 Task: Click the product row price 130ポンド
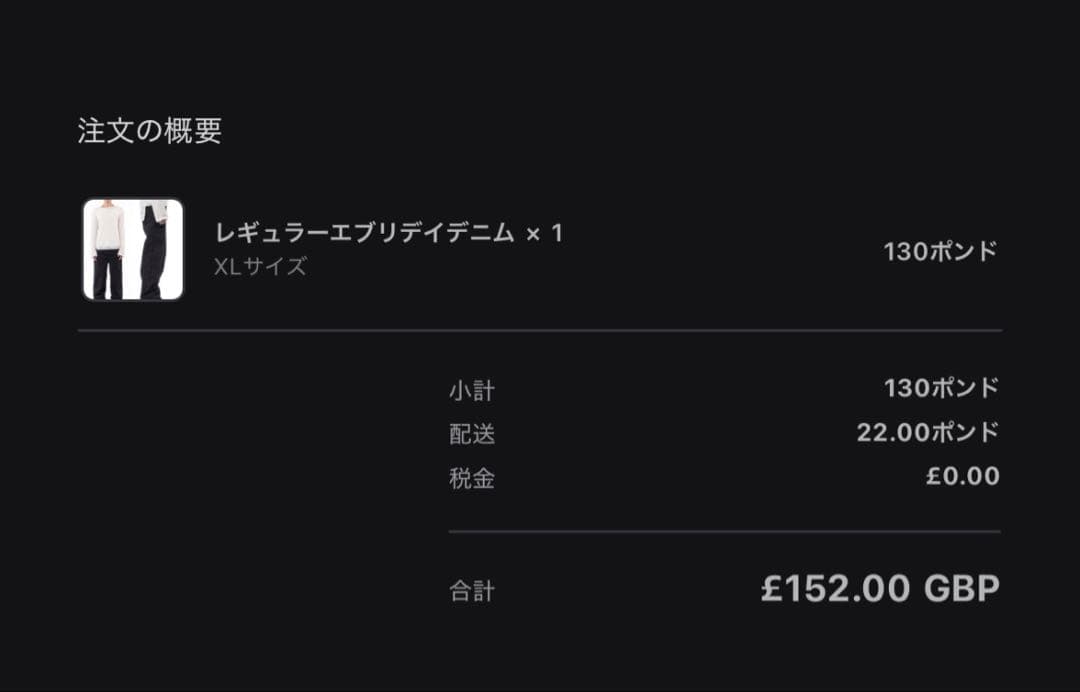tap(940, 252)
